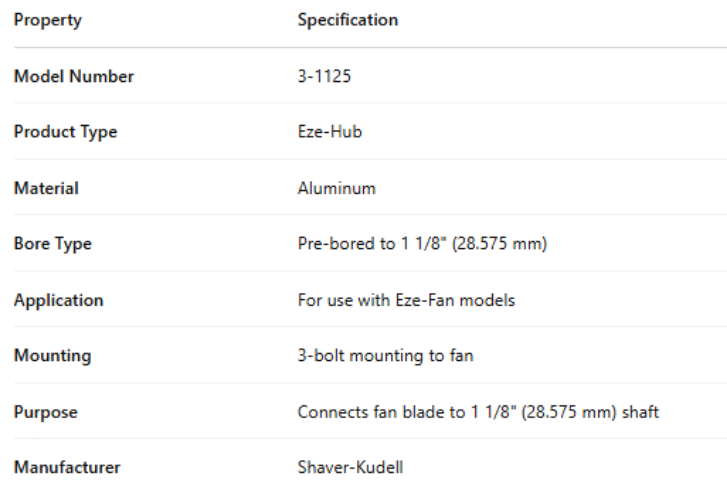Select the Manufacturer row label
This screenshot has height=500, width=727.
[67, 467]
